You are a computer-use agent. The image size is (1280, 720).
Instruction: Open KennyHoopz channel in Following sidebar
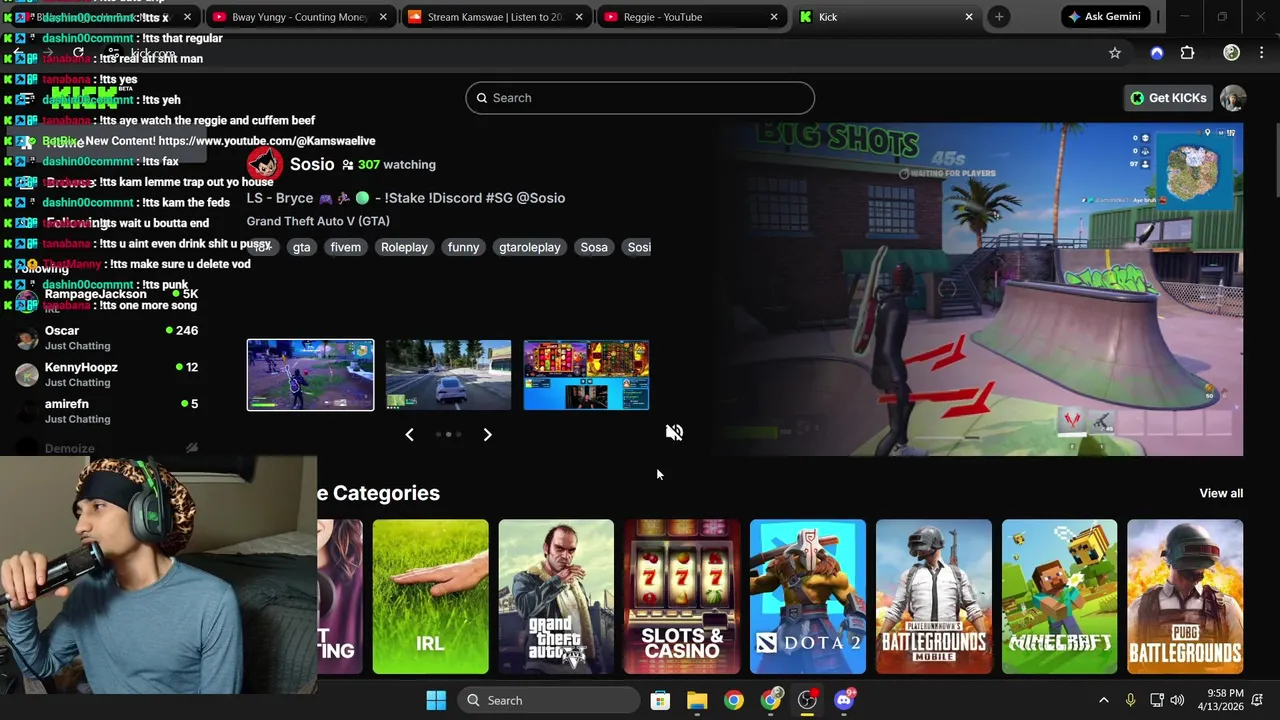pyautogui.click(x=107, y=374)
